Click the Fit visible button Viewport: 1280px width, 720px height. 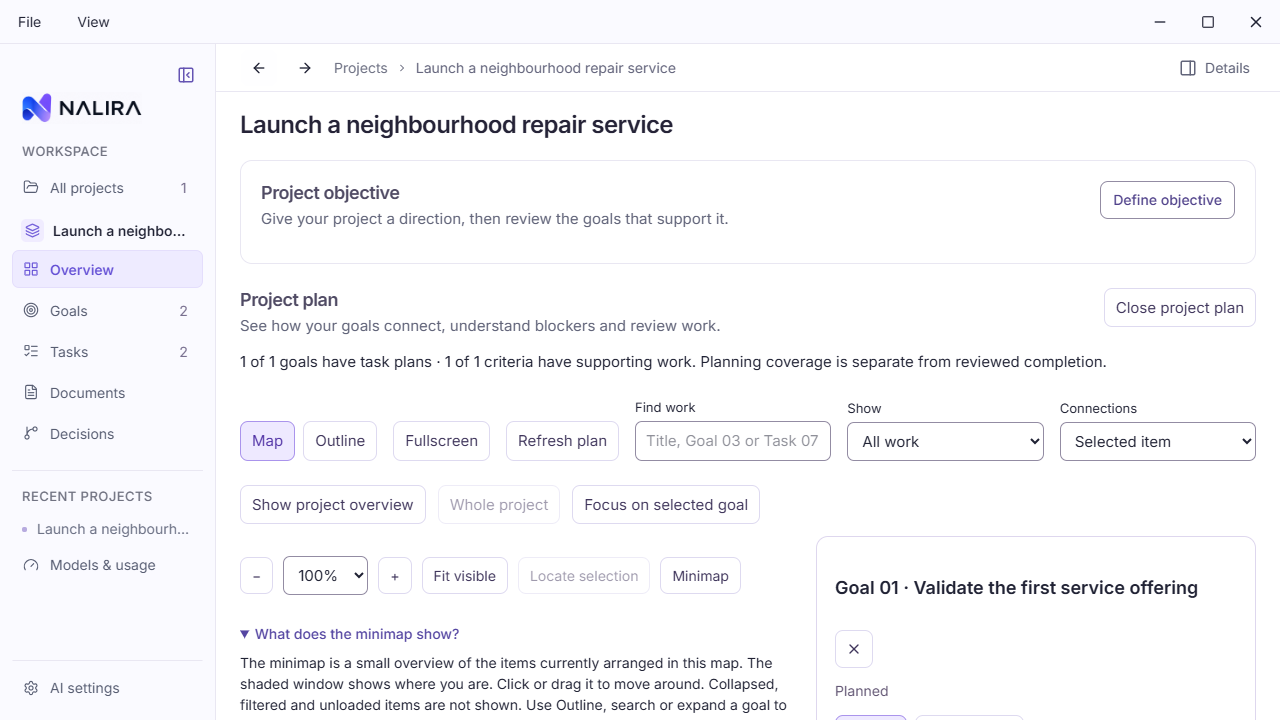click(x=465, y=576)
